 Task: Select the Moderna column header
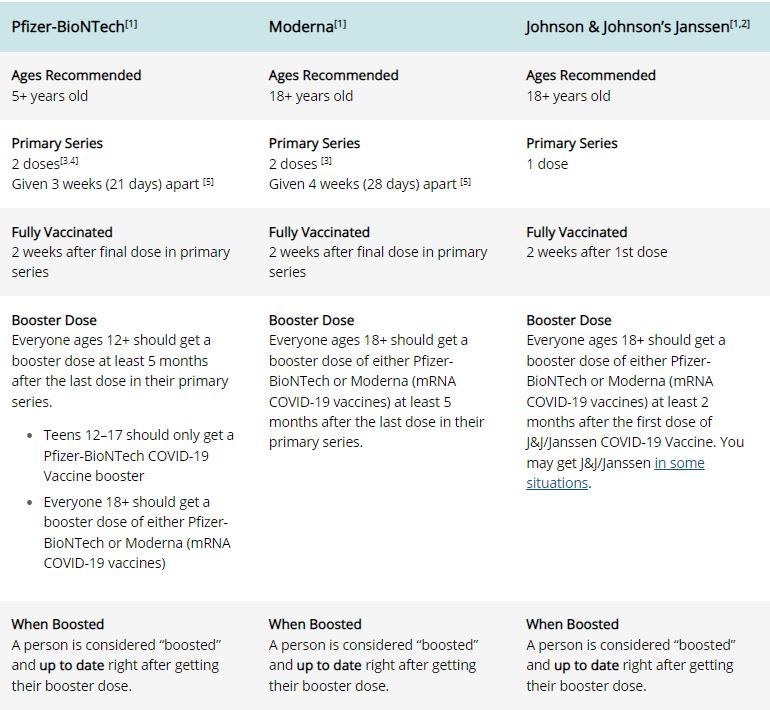point(300,27)
